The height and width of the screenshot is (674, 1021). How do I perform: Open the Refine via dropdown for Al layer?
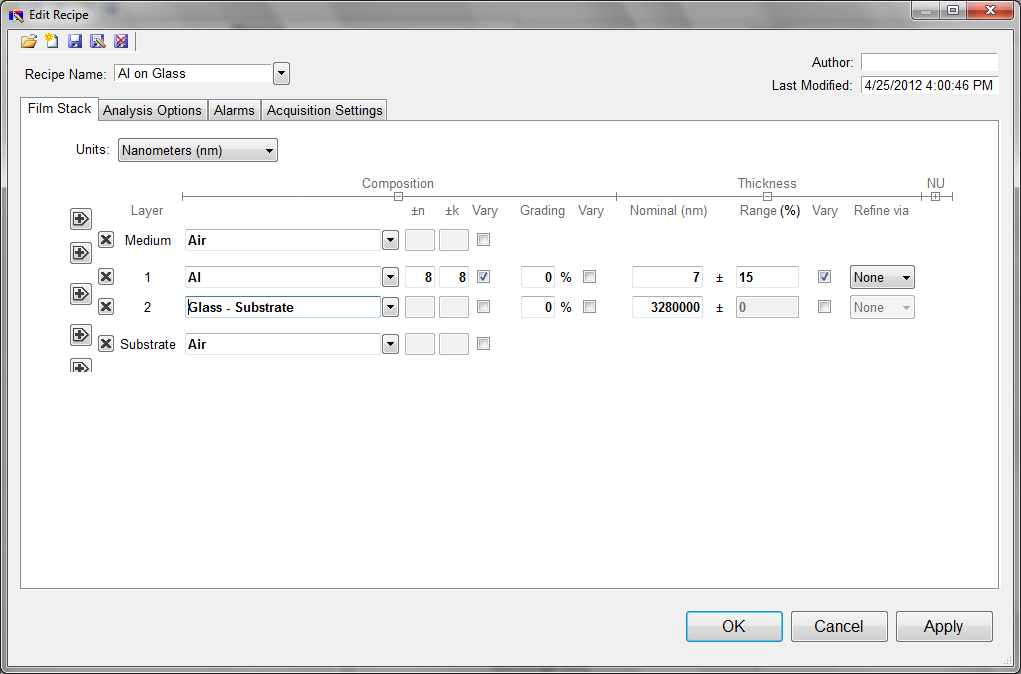coord(882,277)
